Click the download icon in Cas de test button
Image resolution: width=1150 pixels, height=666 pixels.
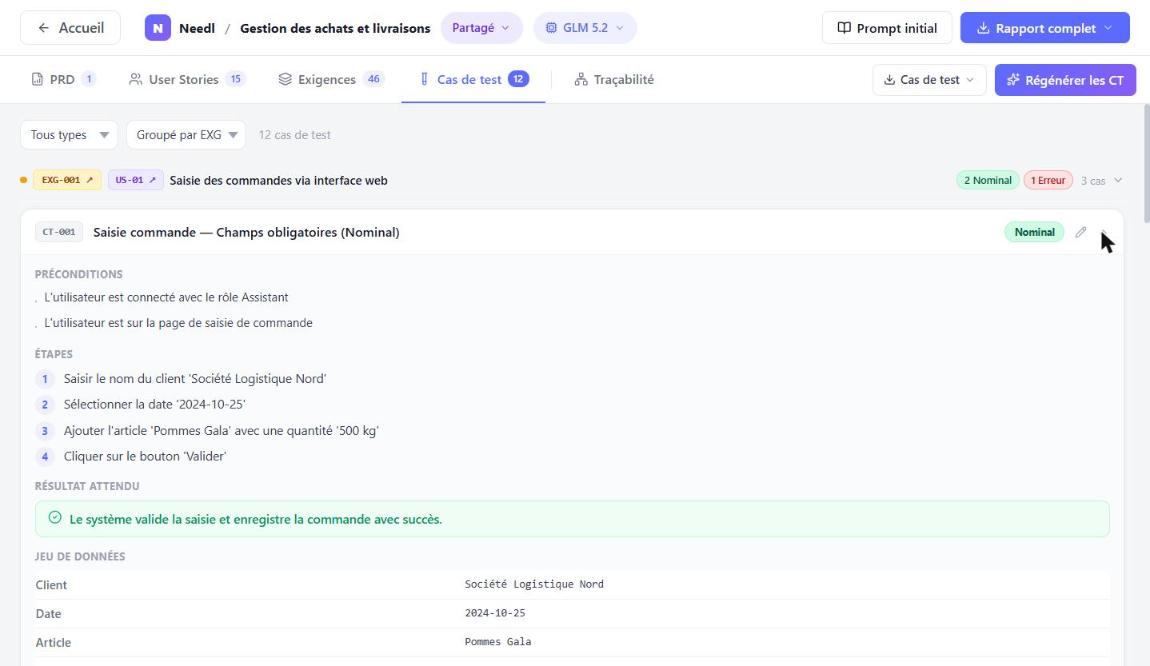click(x=889, y=80)
